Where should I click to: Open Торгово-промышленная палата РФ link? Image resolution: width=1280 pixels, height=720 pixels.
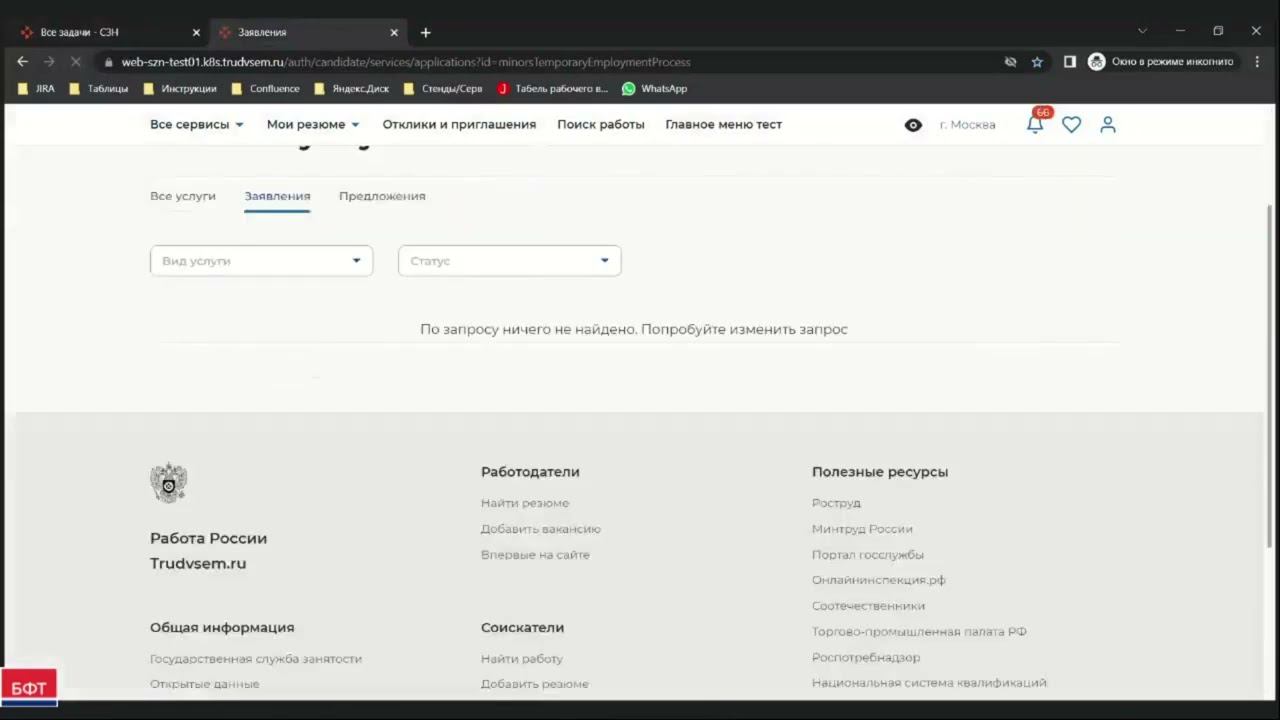pyautogui.click(x=919, y=632)
